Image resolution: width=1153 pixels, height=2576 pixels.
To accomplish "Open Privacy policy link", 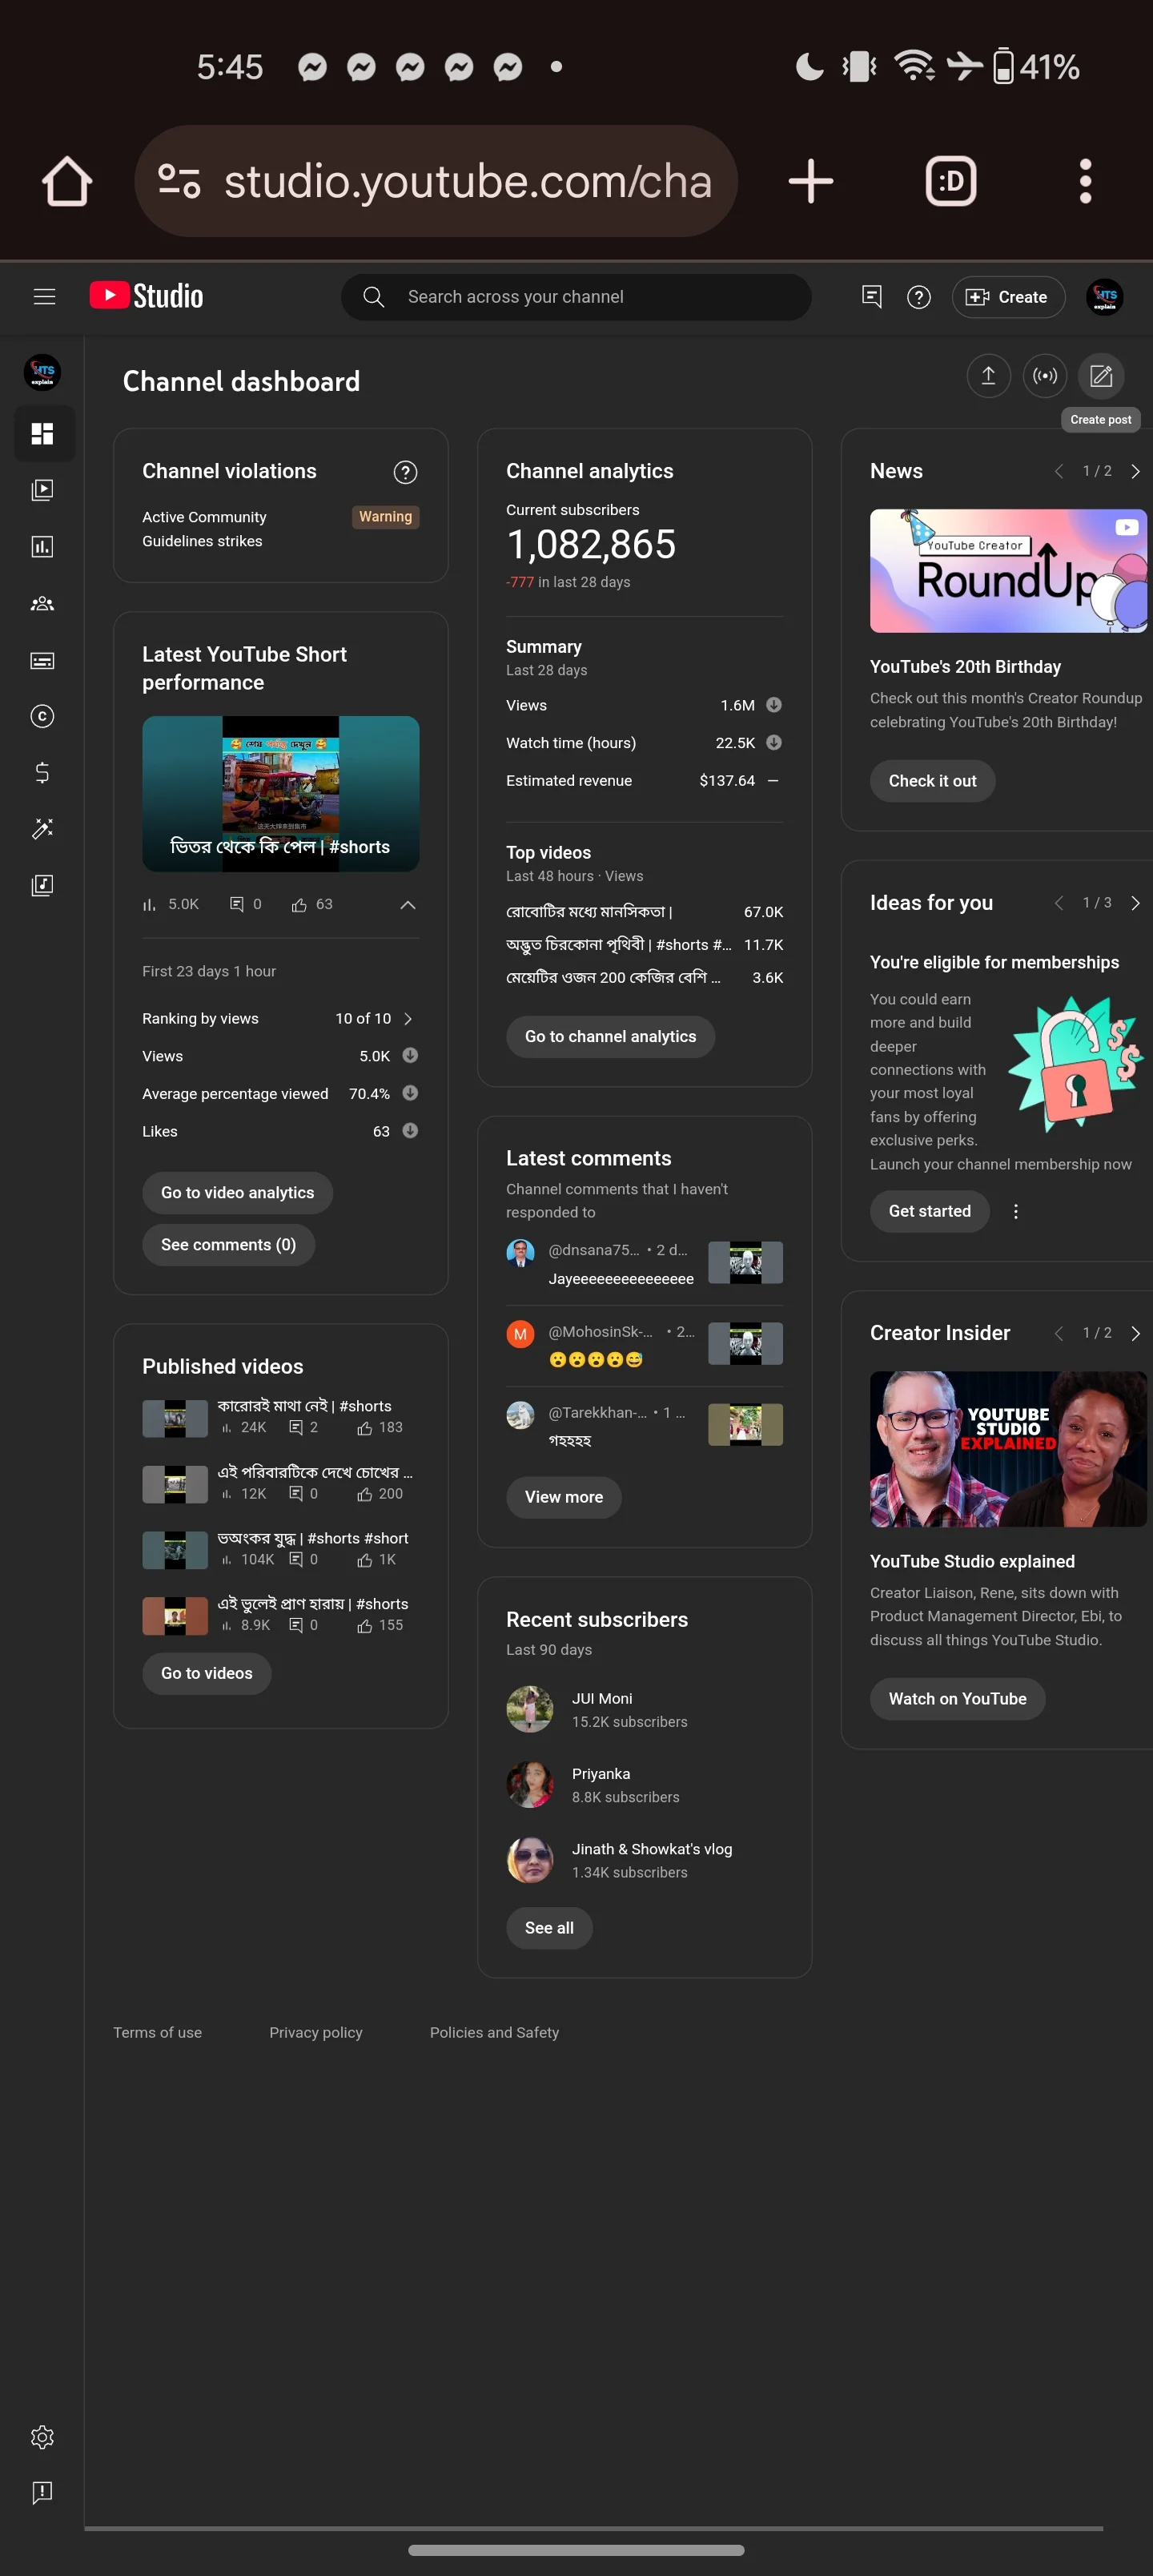I will coord(316,2032).
